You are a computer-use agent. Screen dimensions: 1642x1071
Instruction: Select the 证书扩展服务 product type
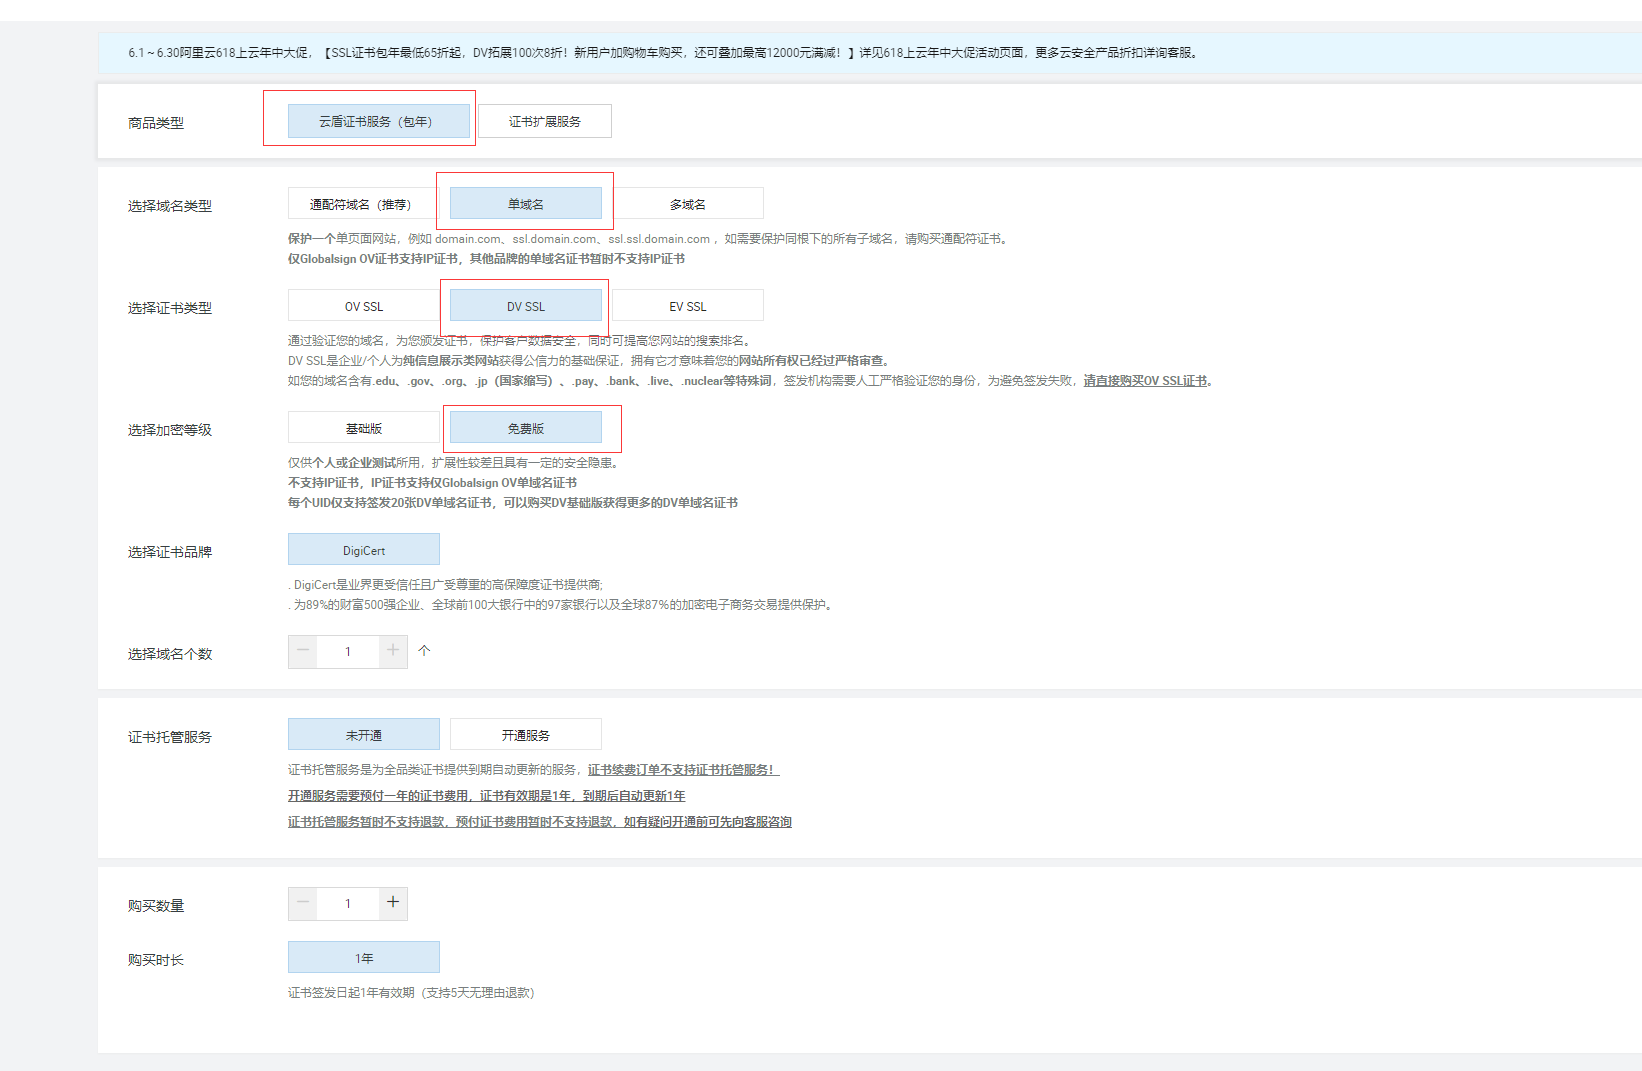click(x=545, y=121)
